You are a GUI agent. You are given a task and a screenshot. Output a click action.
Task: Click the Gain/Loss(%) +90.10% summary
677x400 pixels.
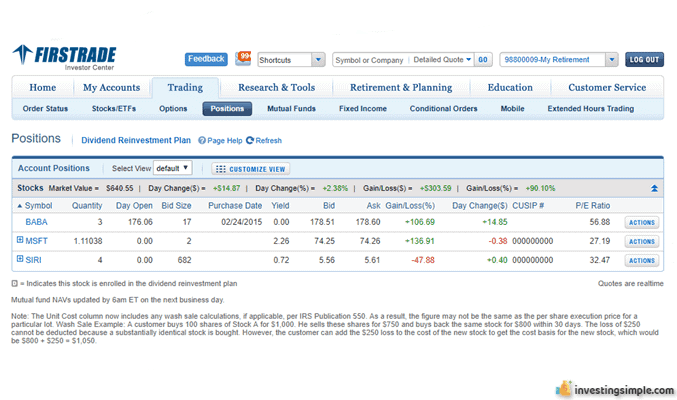point(540,188)
